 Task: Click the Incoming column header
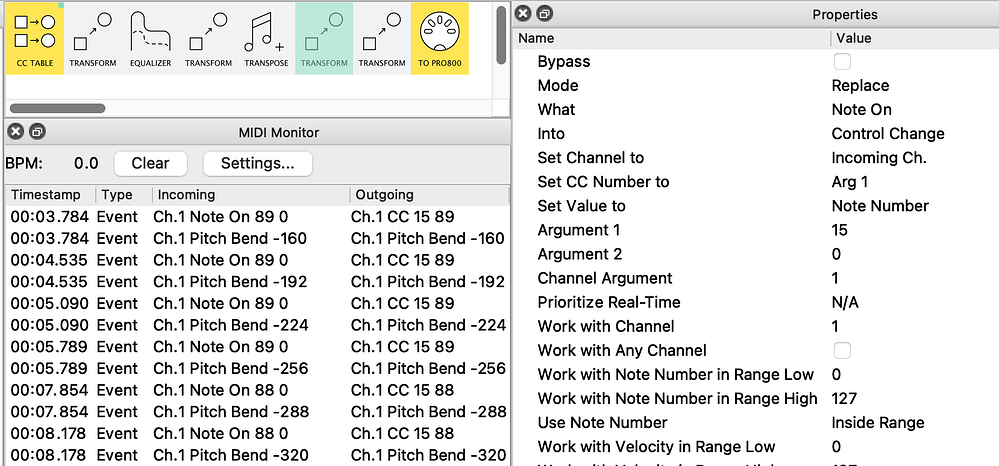(250, 195)
